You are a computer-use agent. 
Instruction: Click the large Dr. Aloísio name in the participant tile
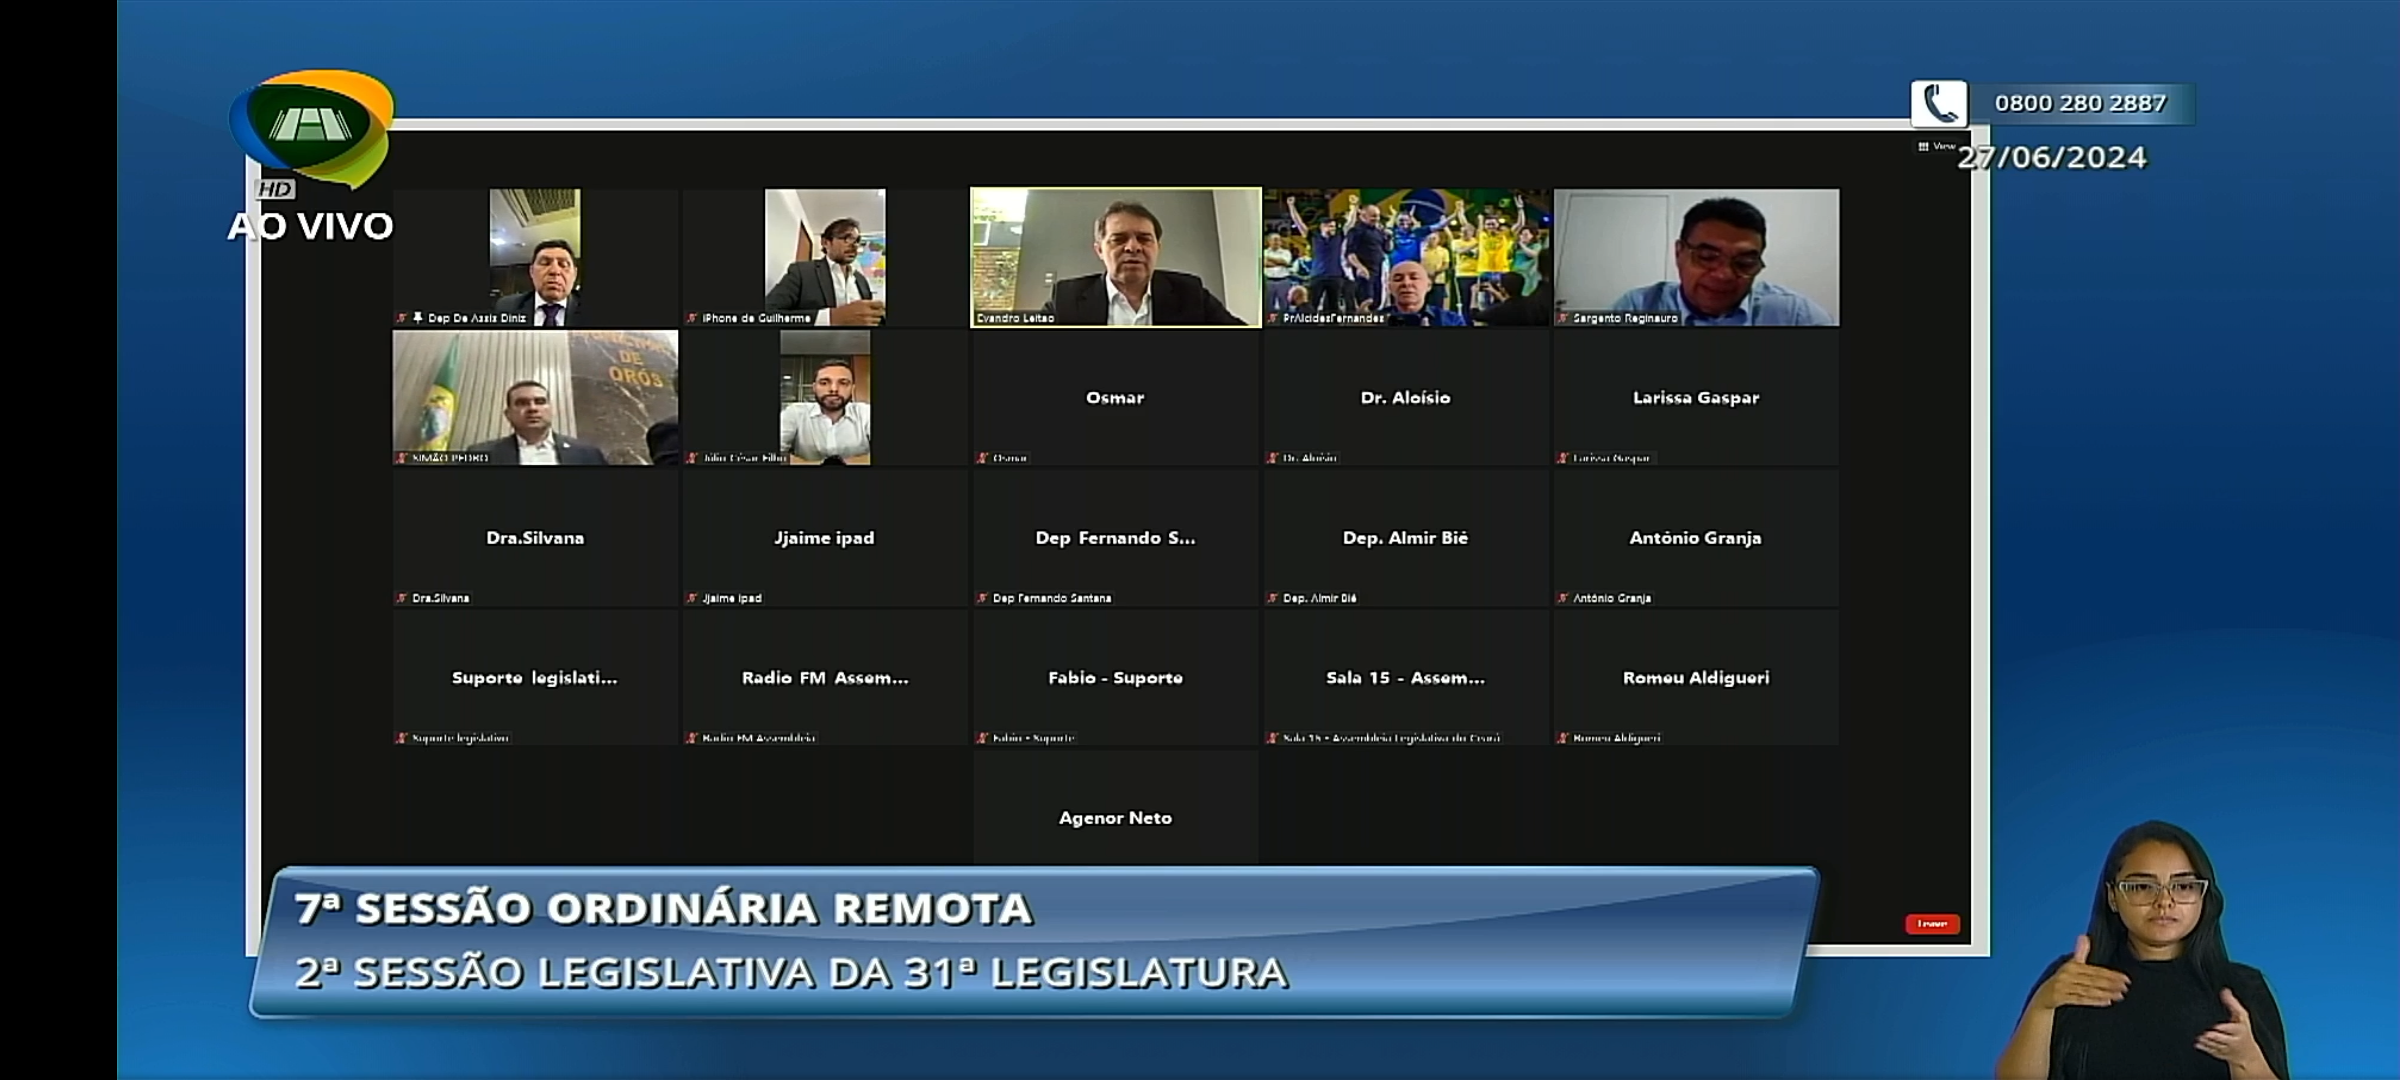1405,397
